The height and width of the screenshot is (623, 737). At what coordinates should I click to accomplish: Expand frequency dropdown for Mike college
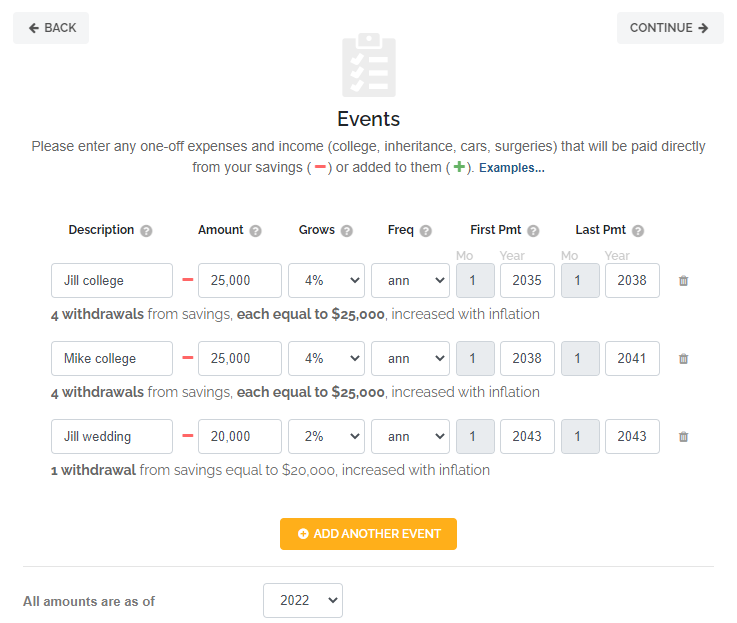pyautogui.click(x=410, y=358)
